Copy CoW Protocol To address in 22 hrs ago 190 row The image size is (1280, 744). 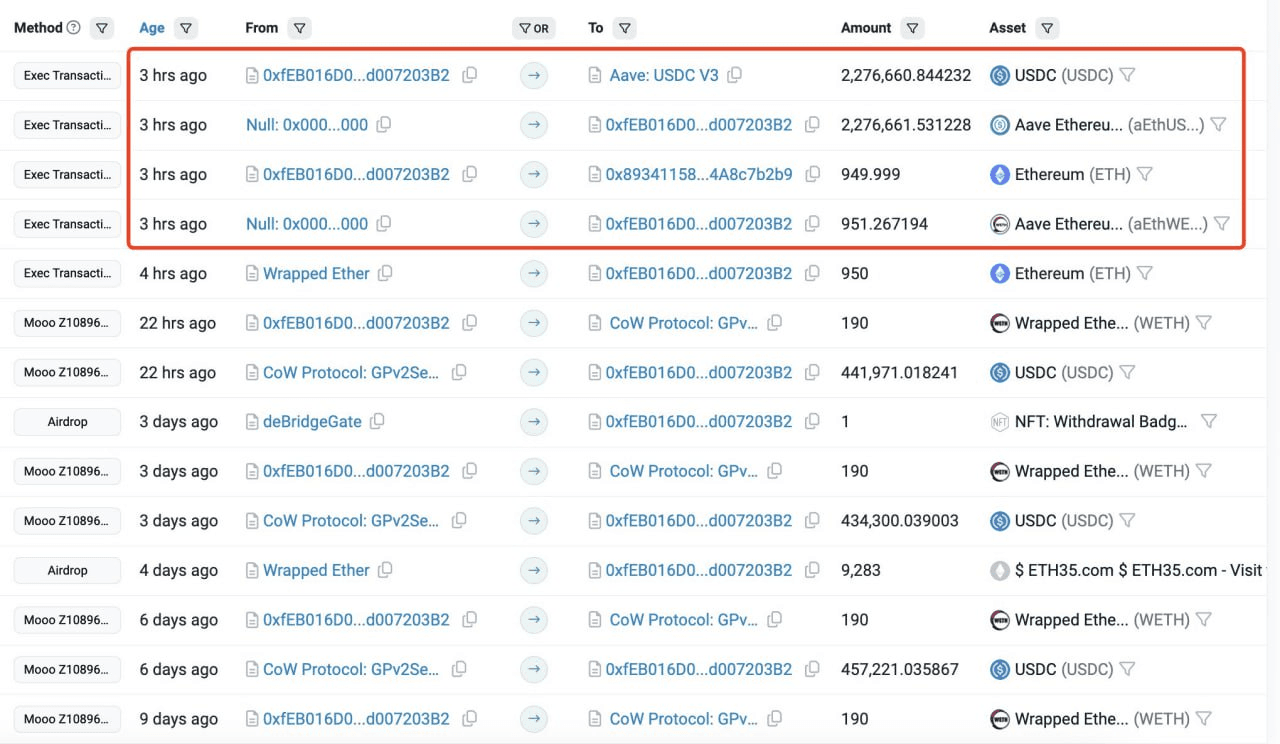click(774, 323)
